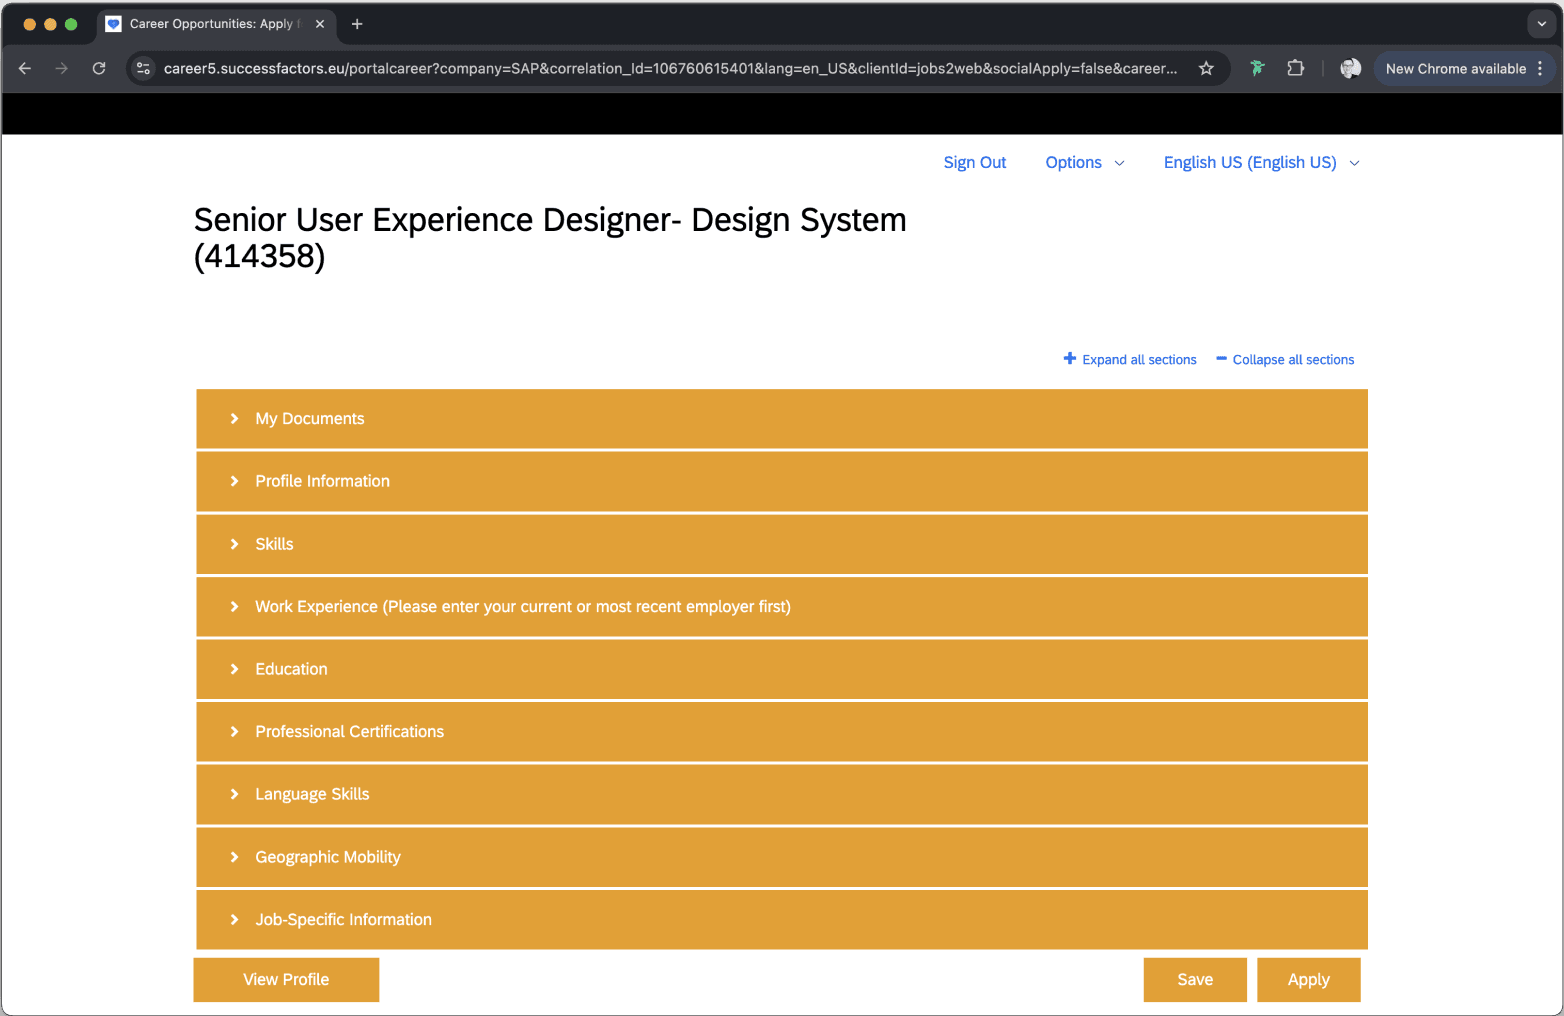Click the browser reload page icon
Screen dimensions: 1564x1016
tap(99, 68)
